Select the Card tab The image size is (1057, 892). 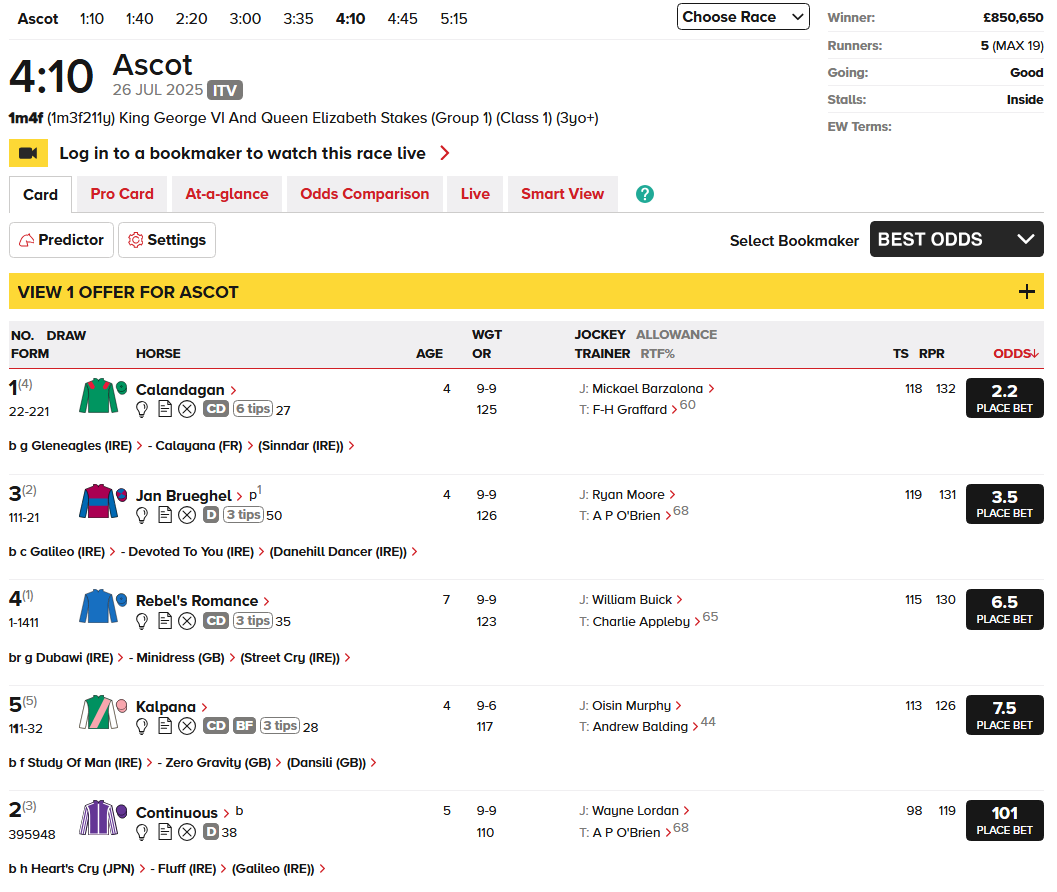coord(40,195)
